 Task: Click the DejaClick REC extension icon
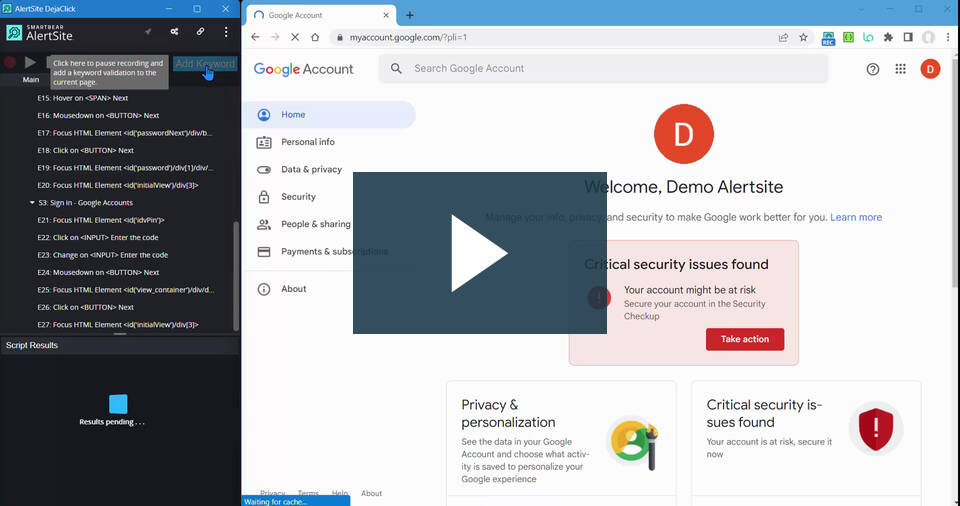click(x=828, y=38)
